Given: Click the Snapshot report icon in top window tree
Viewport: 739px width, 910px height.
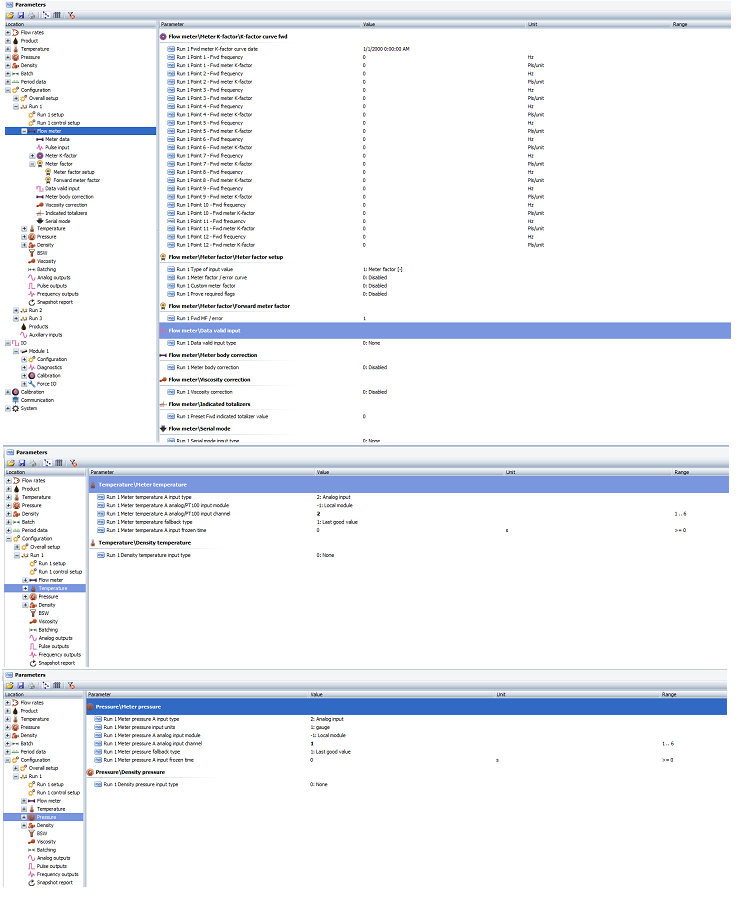Looking at the screenshot, I should pyautogui.click(x=32, y=302).
